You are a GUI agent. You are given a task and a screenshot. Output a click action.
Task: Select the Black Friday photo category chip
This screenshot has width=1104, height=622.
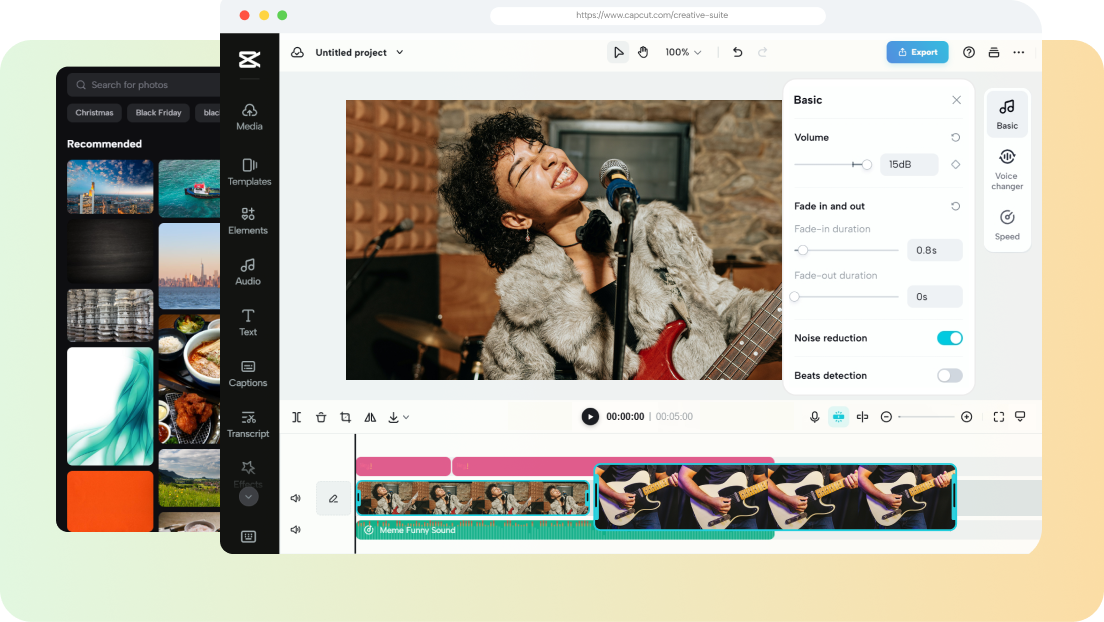click(x=158, y=113)
